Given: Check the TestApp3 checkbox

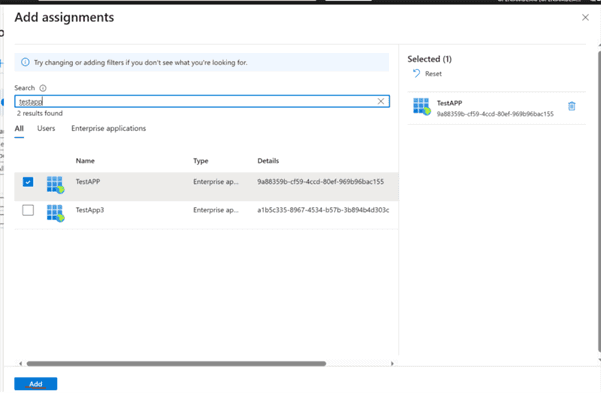Looking at the screenshot, I should coord(28,210).
